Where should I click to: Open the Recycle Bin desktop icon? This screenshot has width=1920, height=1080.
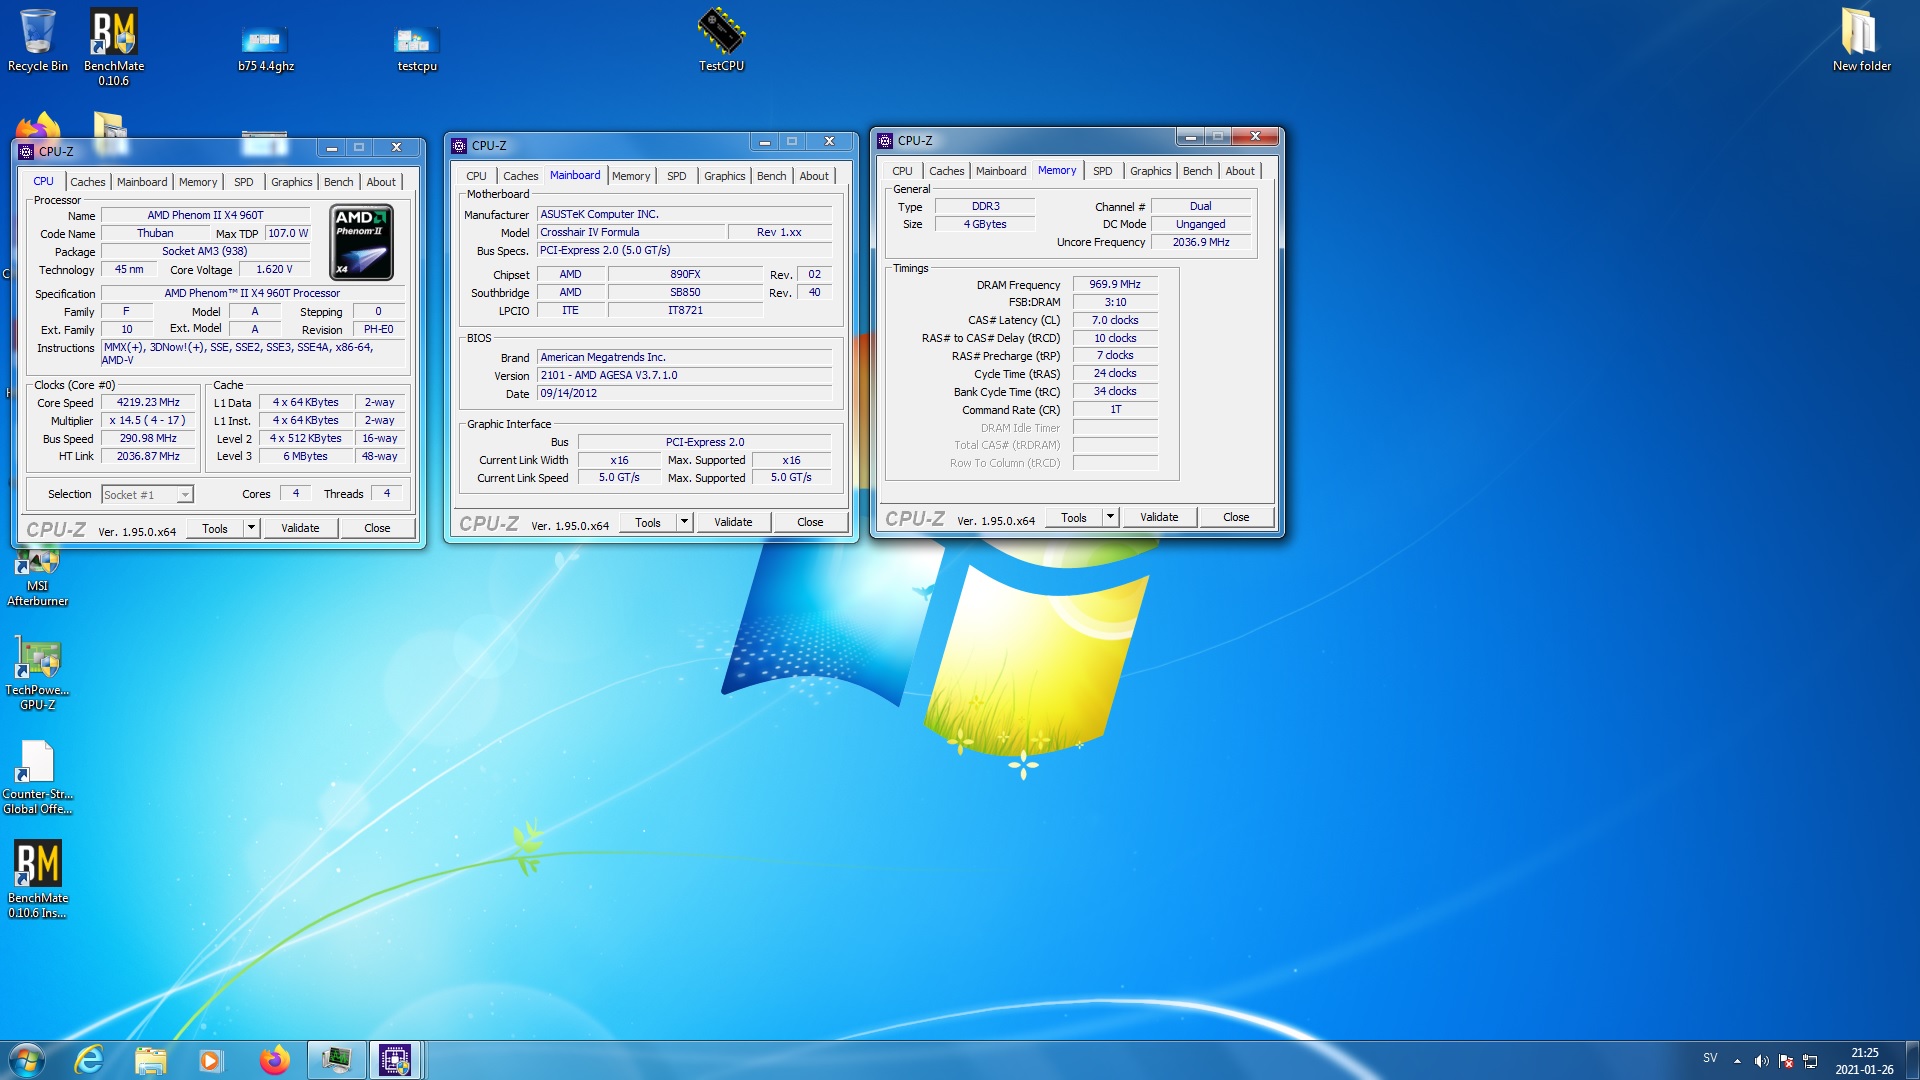pos(38,40)
